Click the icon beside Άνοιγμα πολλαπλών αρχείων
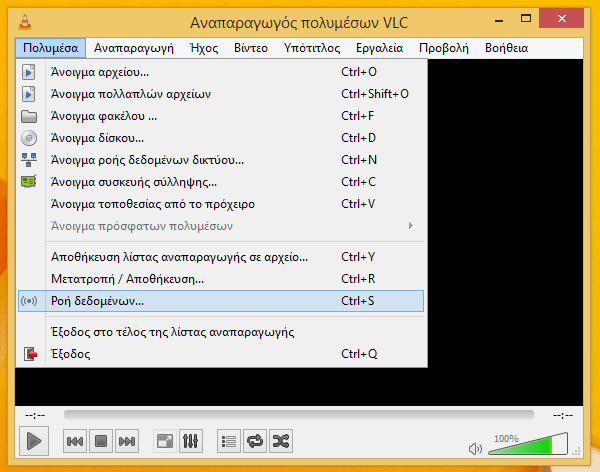 (29, 94)
